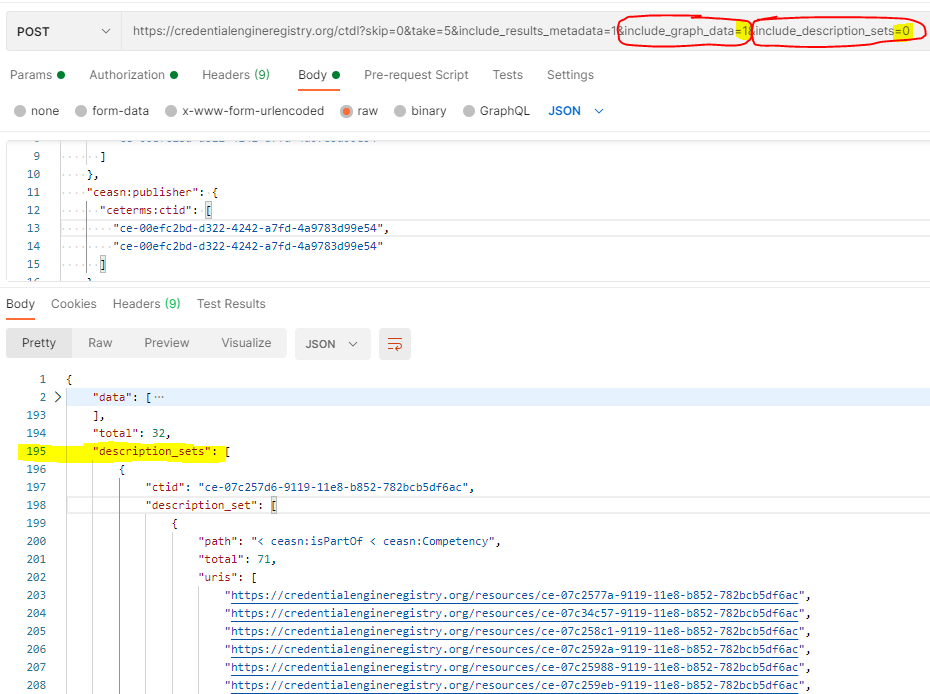
Task: Open the response viewer JSON format dropdown
Action: click(x=330, y=343)
